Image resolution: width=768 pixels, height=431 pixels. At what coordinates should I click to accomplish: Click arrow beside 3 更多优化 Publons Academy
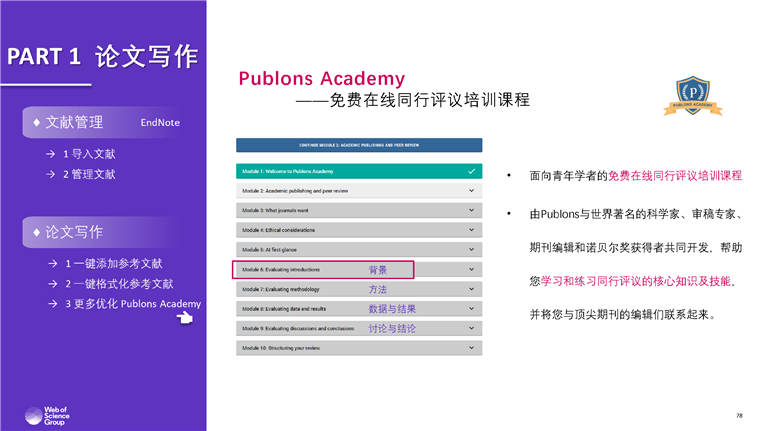click(53, 304)
